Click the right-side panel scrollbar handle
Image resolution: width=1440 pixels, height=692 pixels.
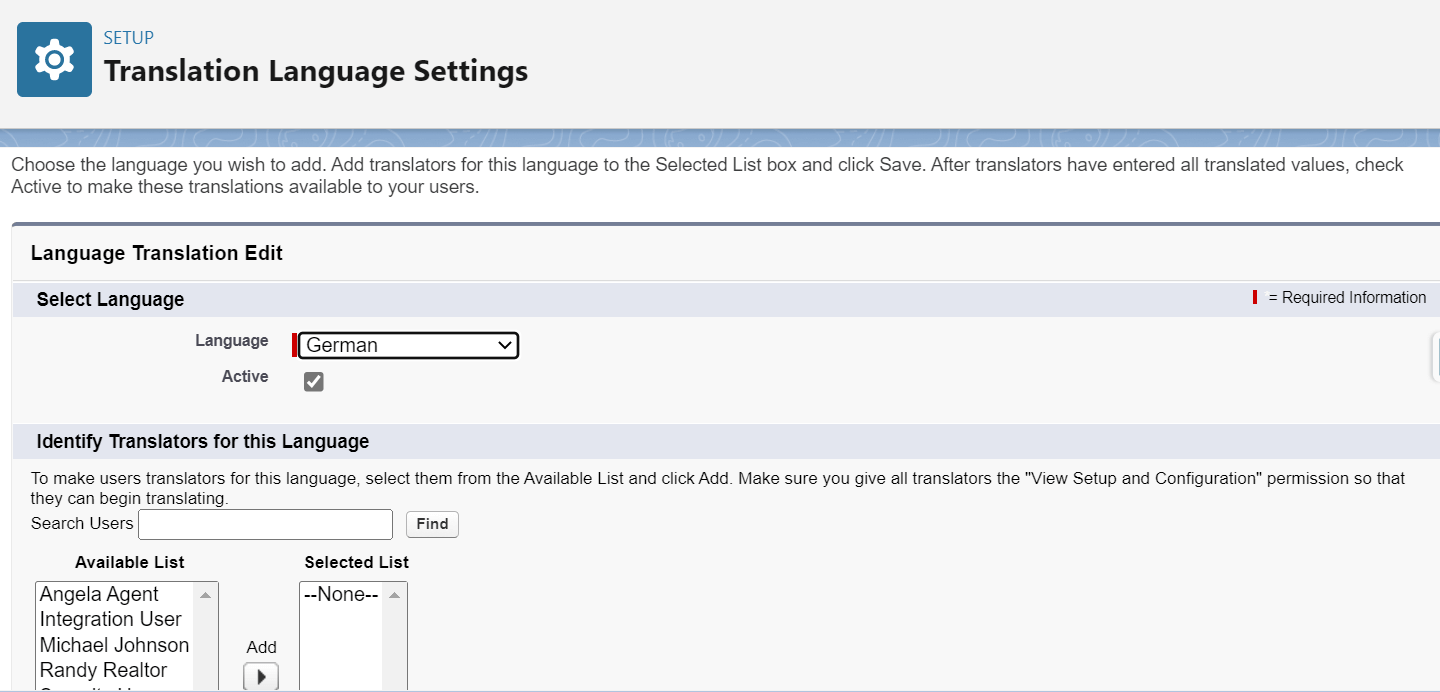(x=1434, y=357)
